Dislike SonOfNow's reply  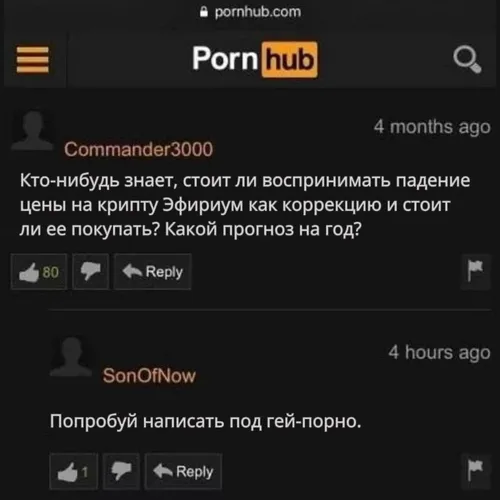(121, 471)
